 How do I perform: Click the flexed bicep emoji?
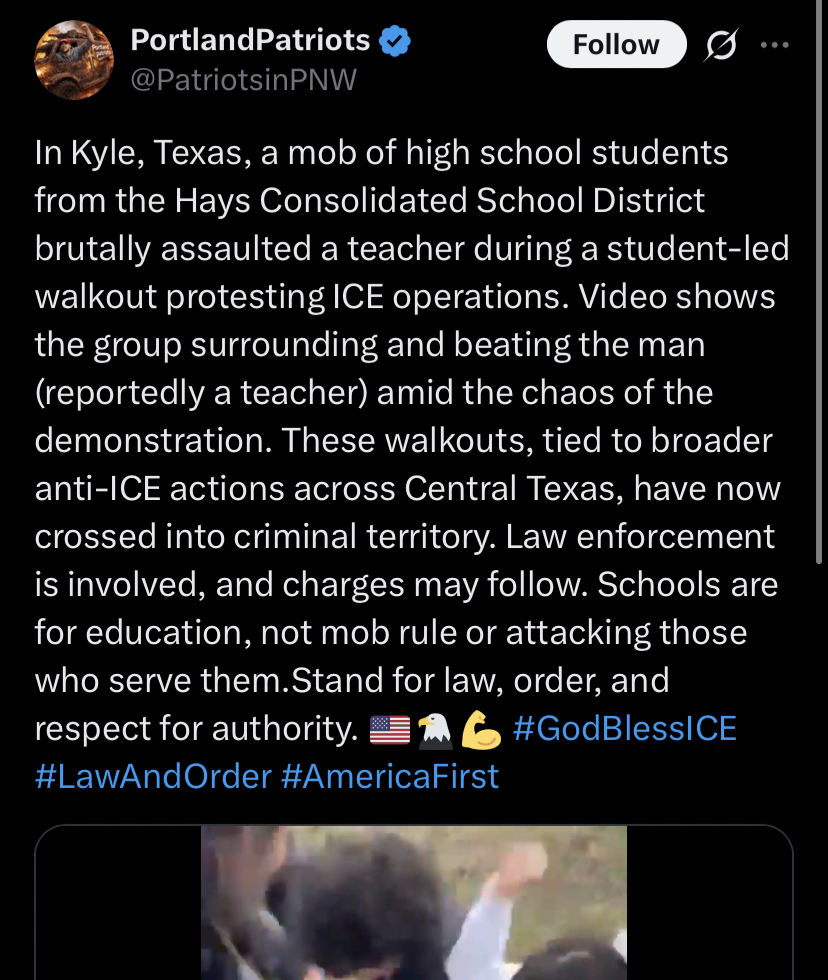pyautogui.click(x=481, y=730)
